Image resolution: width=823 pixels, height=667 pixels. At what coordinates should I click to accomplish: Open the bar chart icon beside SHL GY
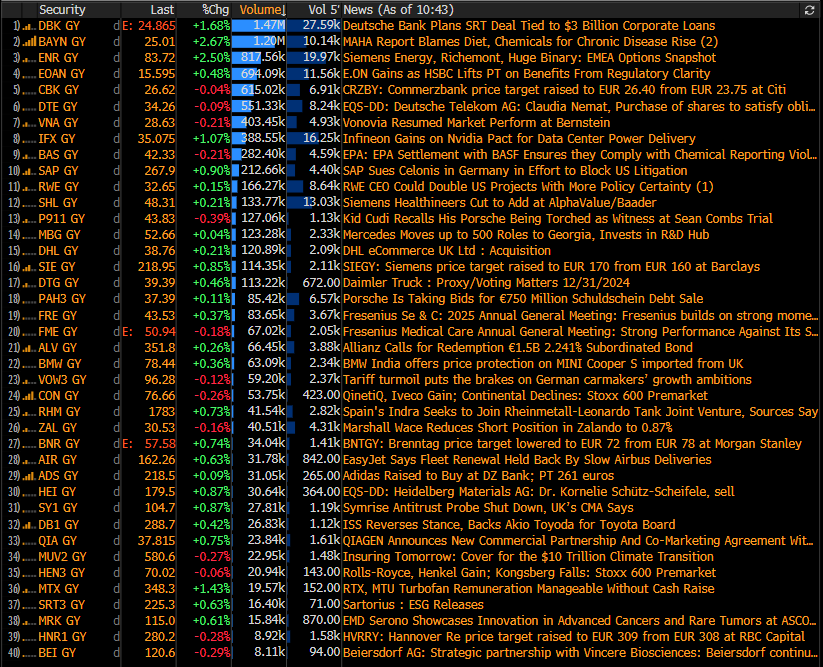[x=30, y=203]
